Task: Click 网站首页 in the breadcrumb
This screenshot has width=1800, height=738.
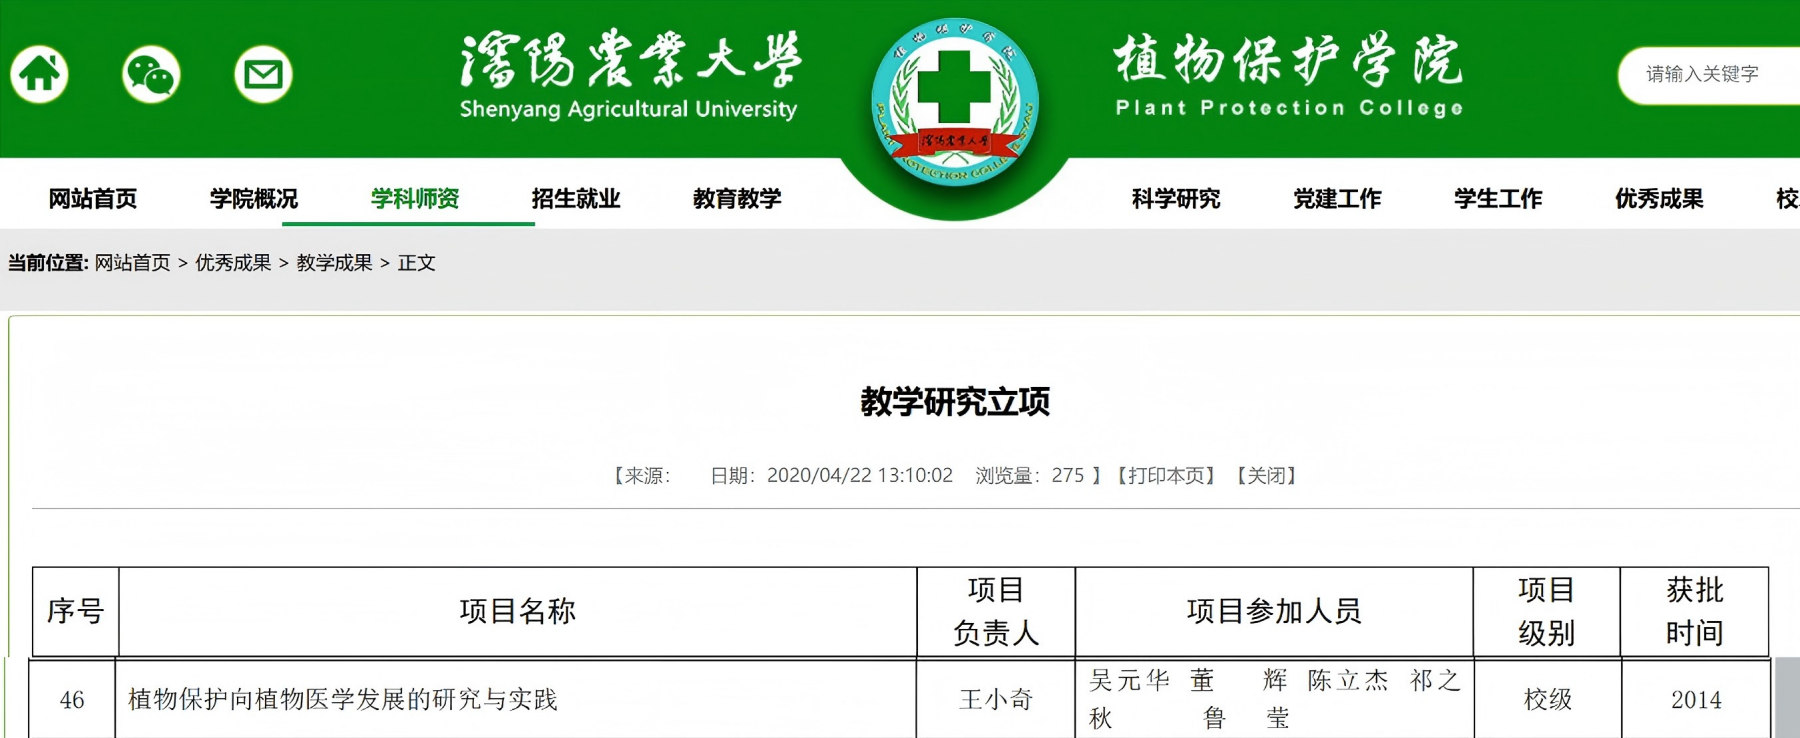Action: tap(133, 263)
